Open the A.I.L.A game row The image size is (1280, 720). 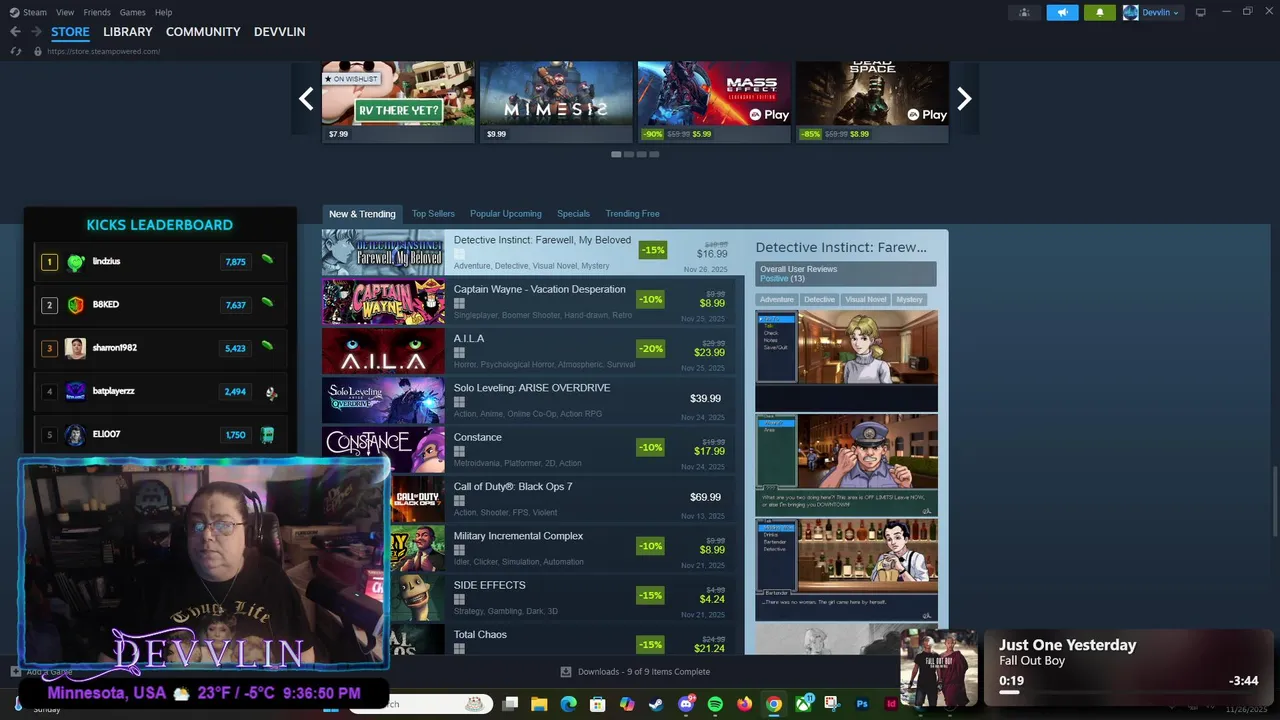[529, 350]
